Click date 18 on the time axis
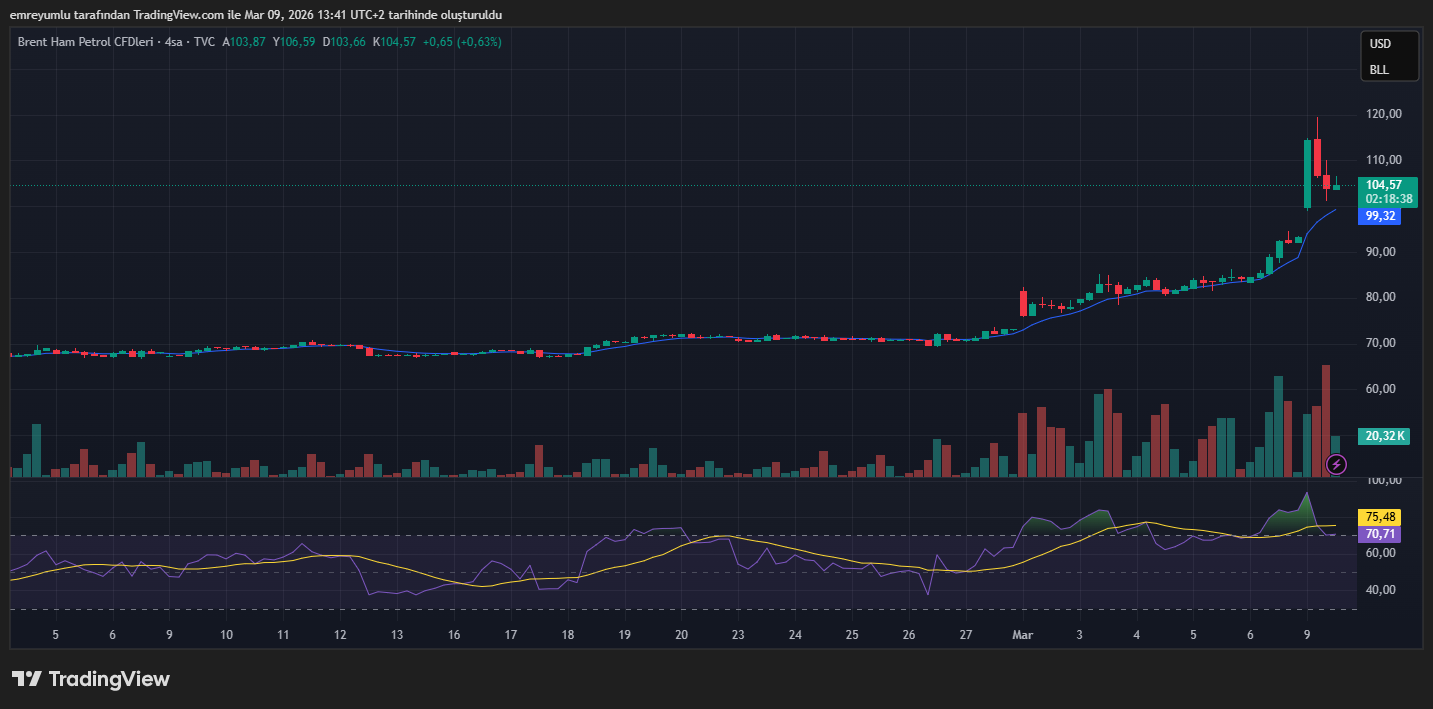1433x709 pixels. (568, 635)
